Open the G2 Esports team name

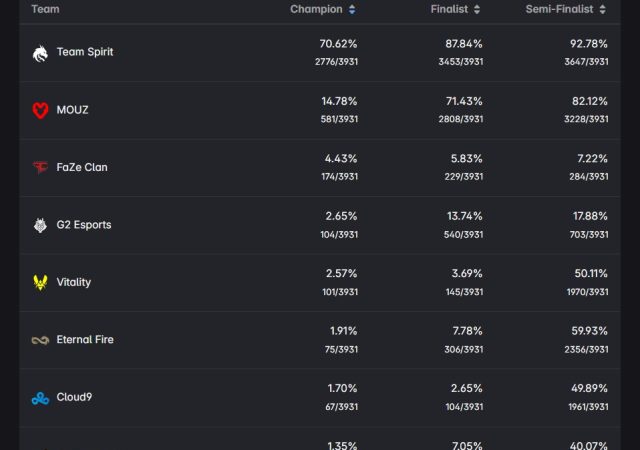84,225
